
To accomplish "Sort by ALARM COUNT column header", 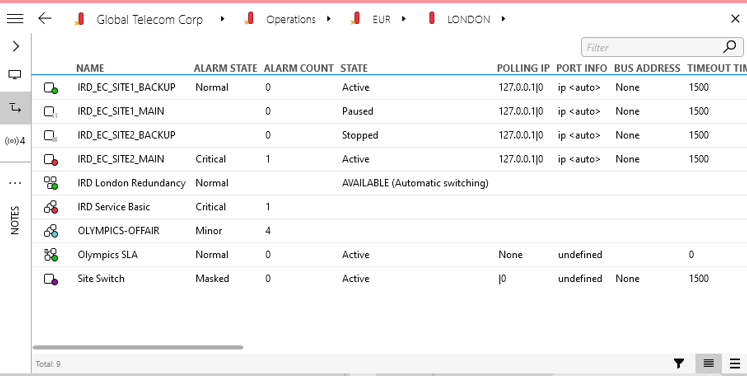I will [299, 68].
